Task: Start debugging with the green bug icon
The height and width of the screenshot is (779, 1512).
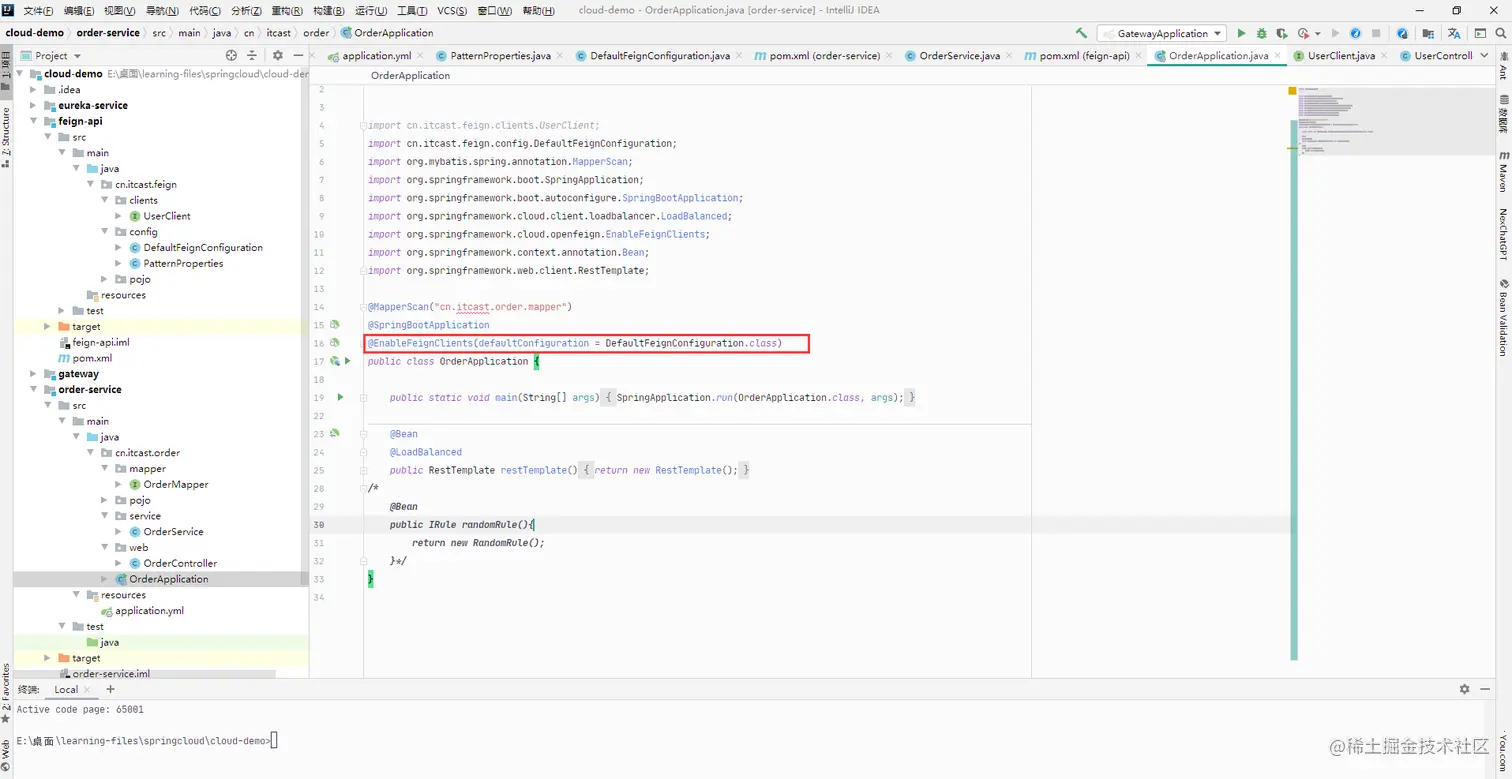Action: click(1262, 33)
